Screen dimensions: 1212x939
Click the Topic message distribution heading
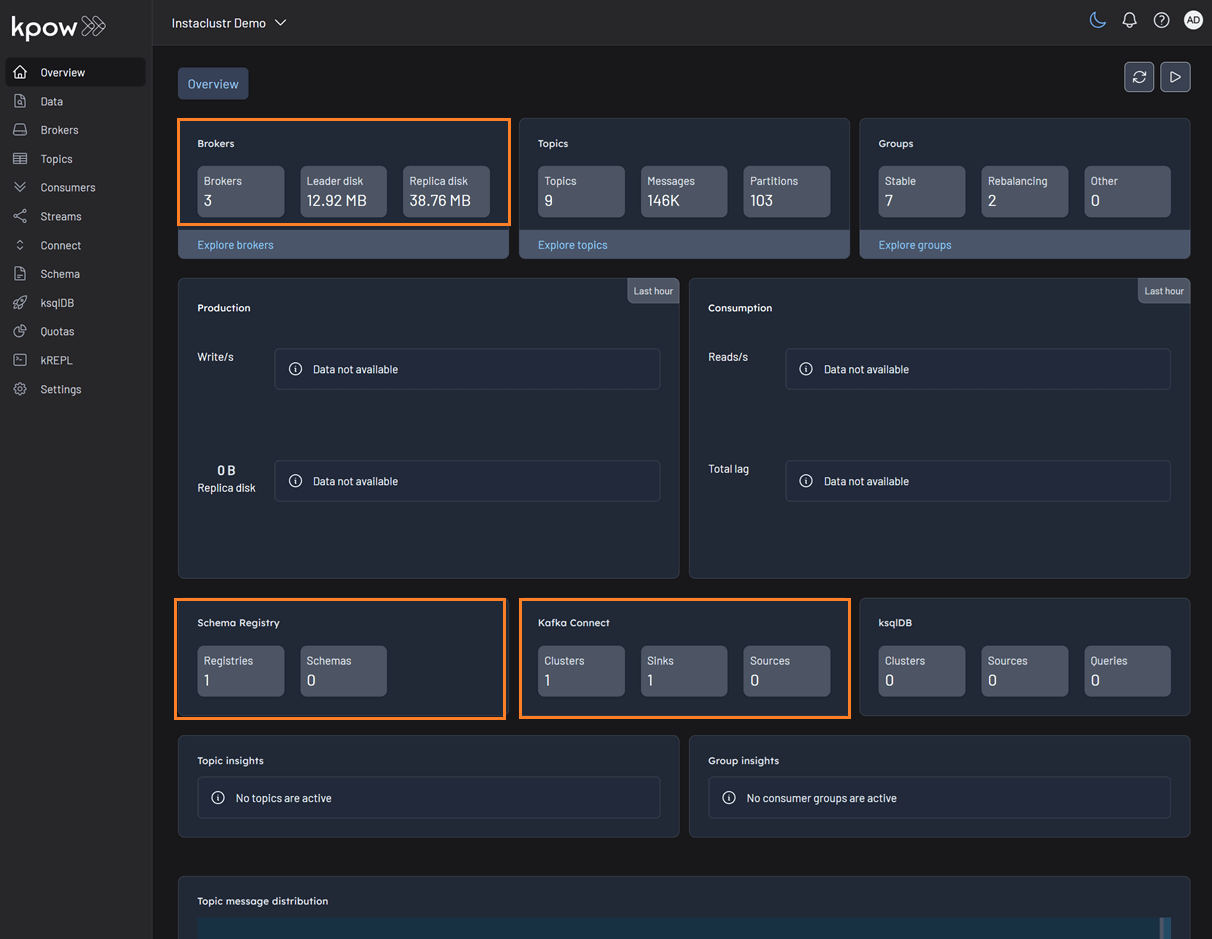263,901
